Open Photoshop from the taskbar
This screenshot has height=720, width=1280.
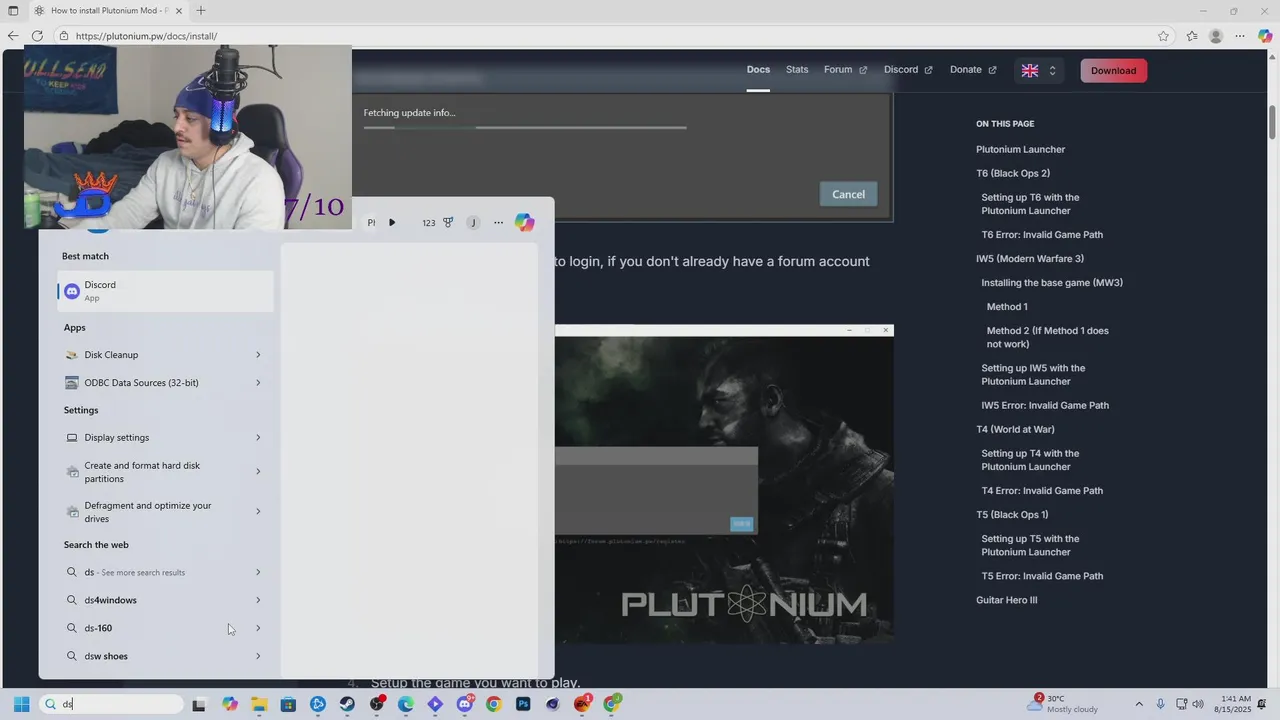tap(523, 704)
